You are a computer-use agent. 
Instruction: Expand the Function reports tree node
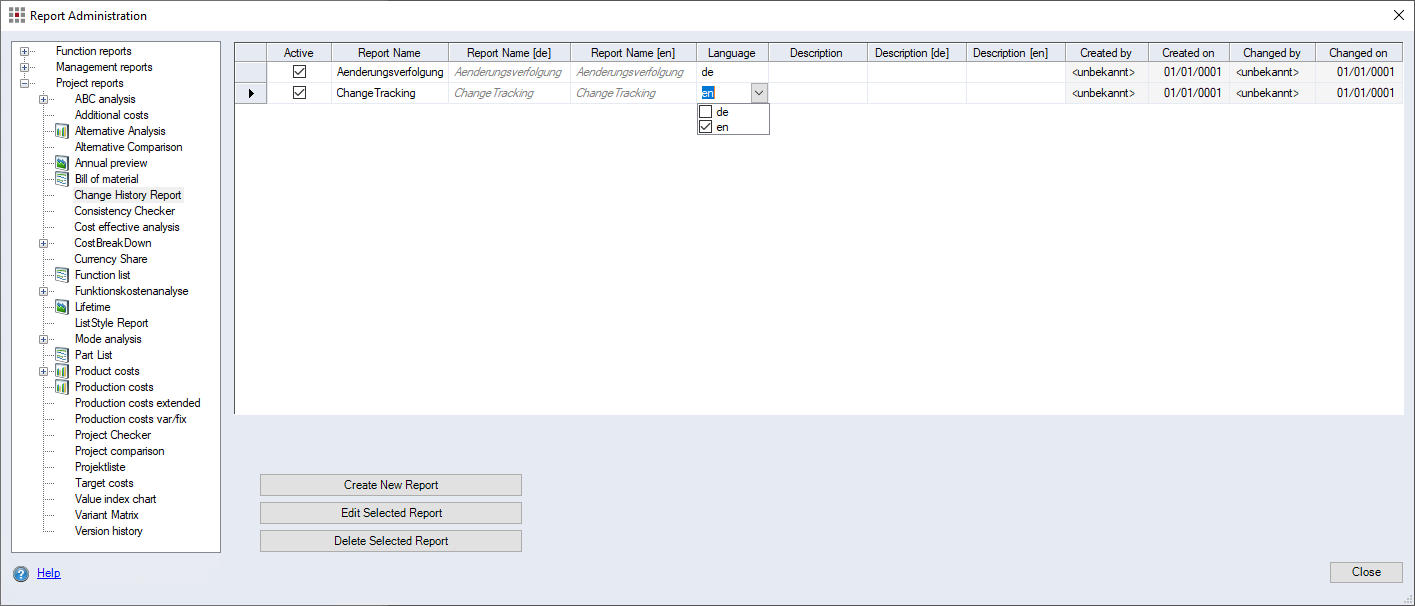tap(24, 51)
